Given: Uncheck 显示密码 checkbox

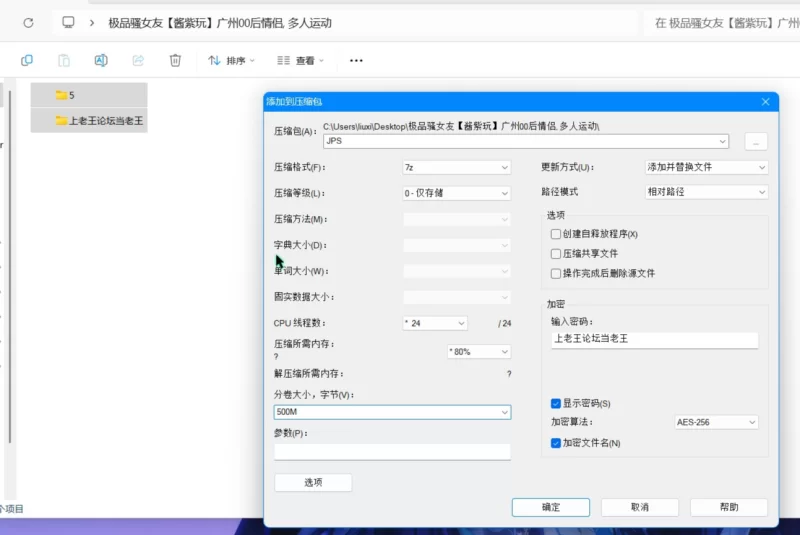Looking at the screenshot, I should tap(556, 403).
